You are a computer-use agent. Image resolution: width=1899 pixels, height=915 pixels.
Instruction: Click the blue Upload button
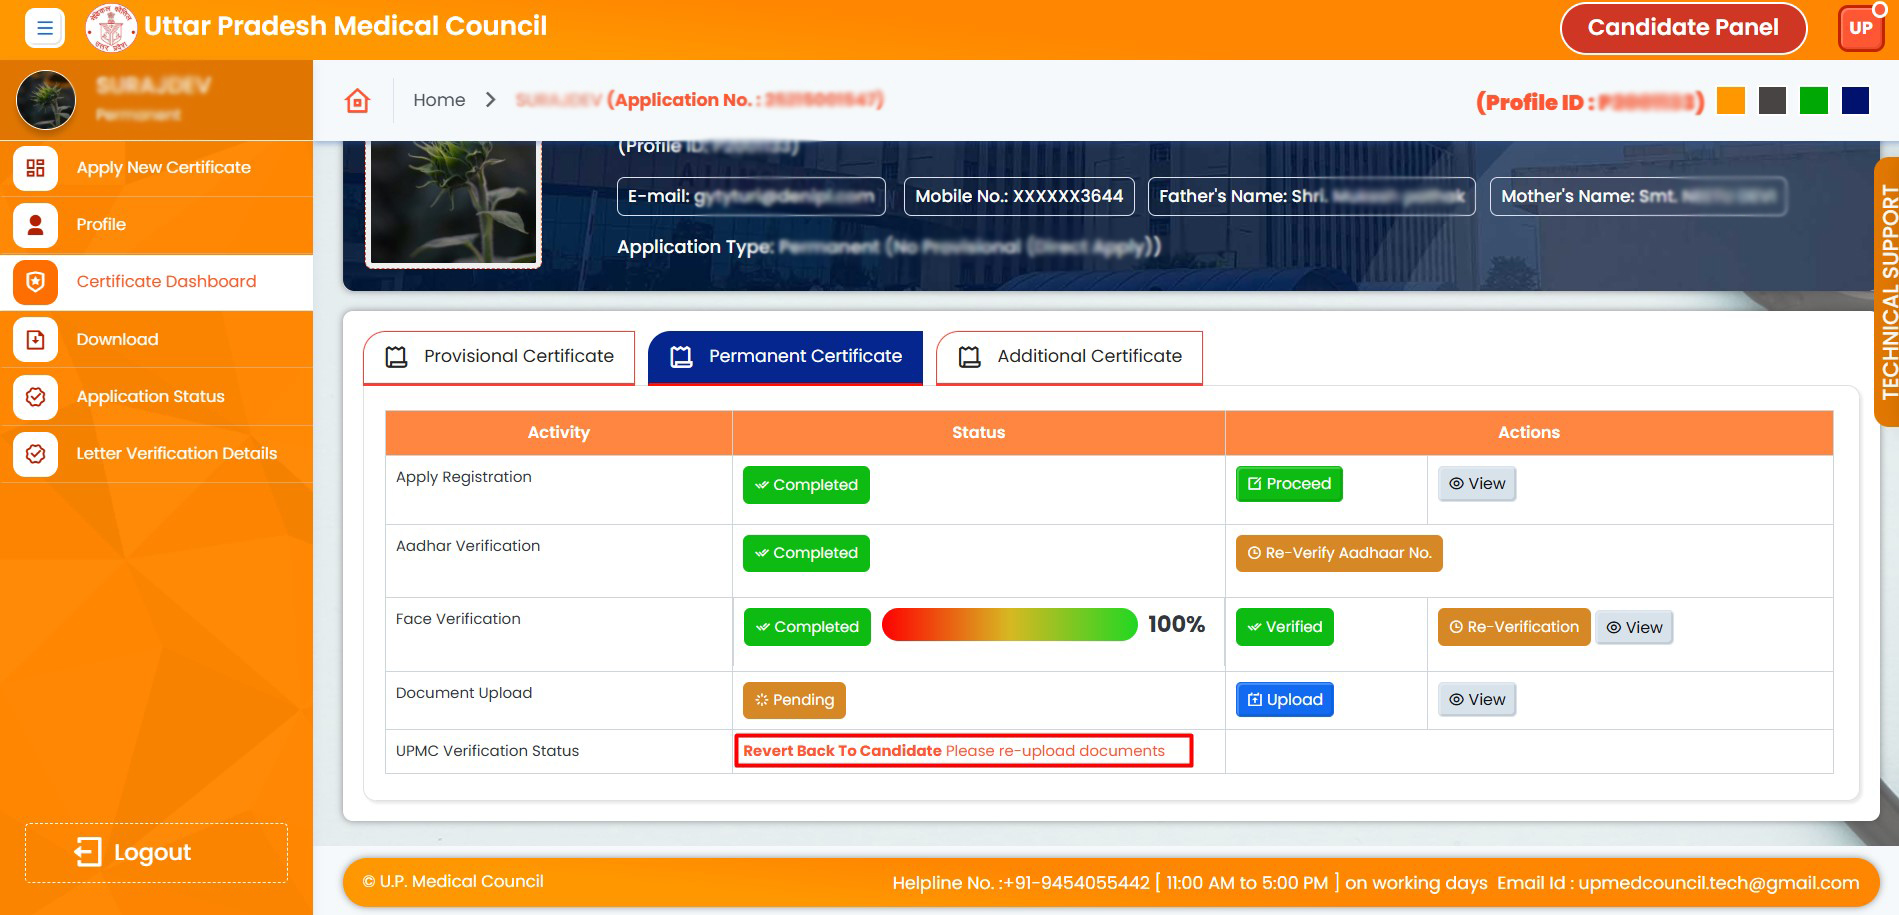point(1284,700)
